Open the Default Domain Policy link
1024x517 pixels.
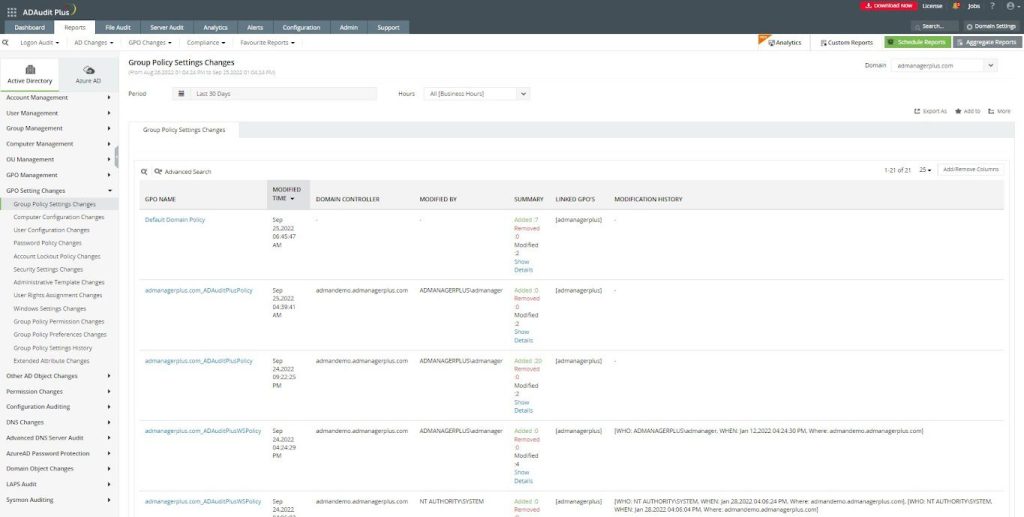(x=174, y=219)
